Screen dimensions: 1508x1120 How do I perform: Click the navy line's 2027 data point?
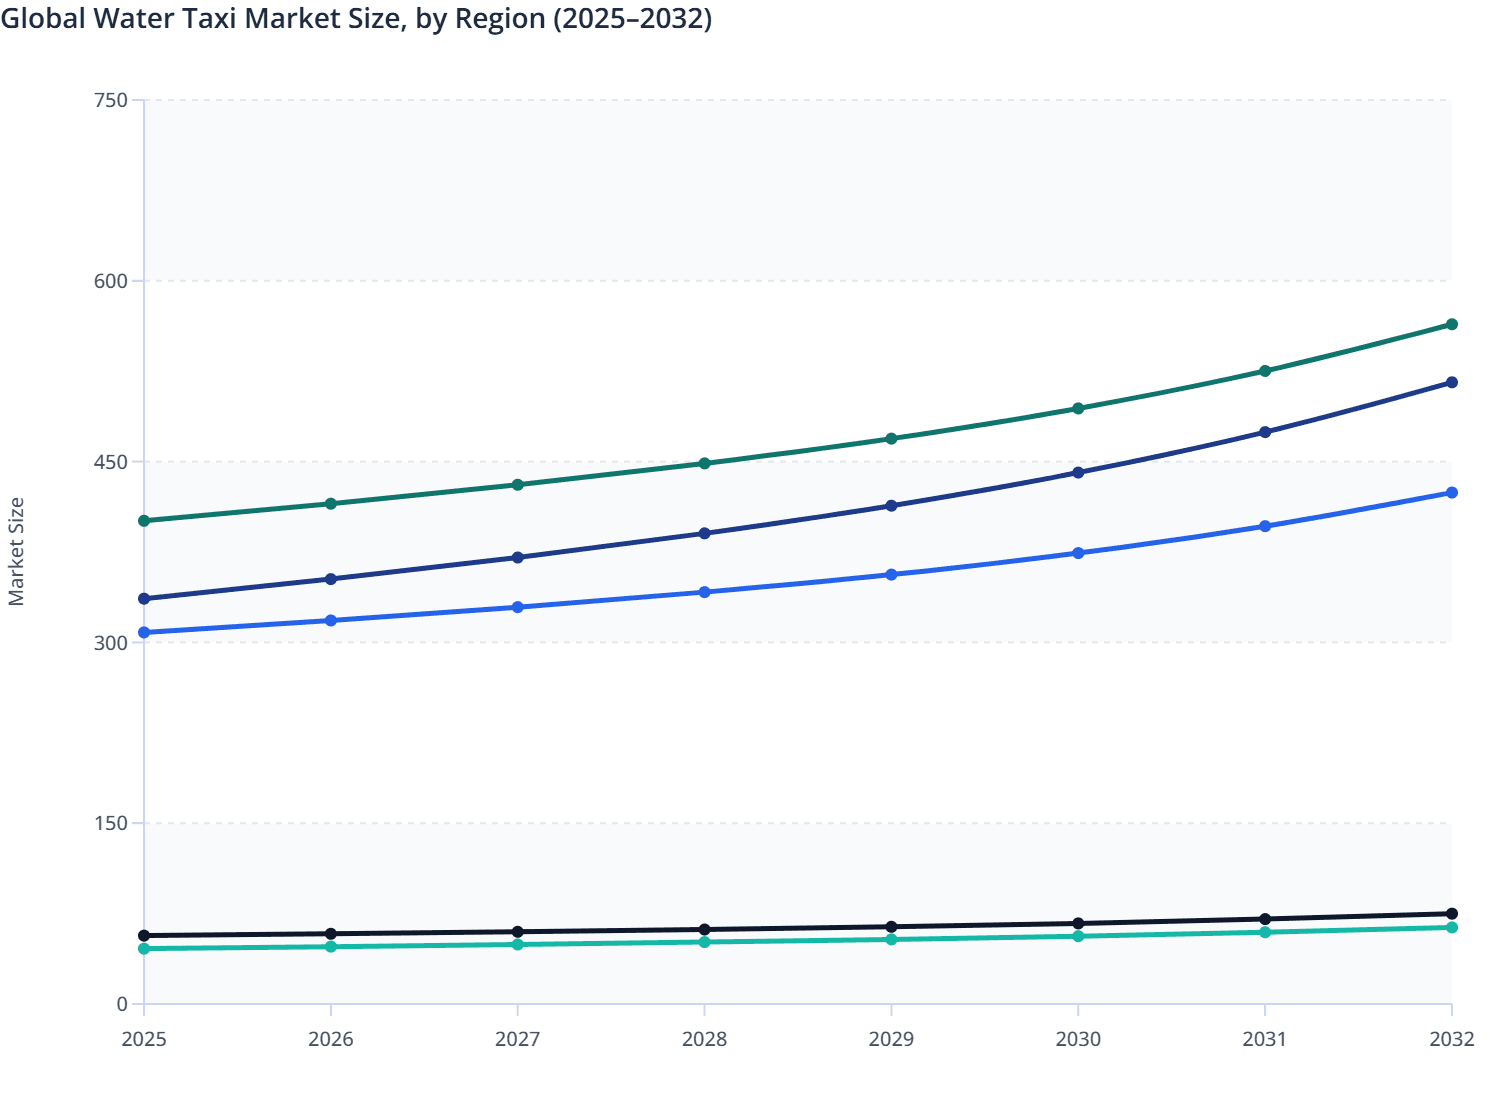coord(518,557)
